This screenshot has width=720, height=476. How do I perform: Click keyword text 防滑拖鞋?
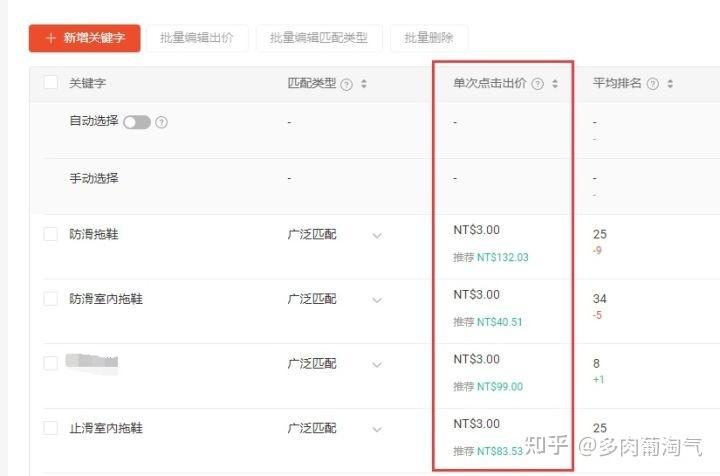coord(94,235)
